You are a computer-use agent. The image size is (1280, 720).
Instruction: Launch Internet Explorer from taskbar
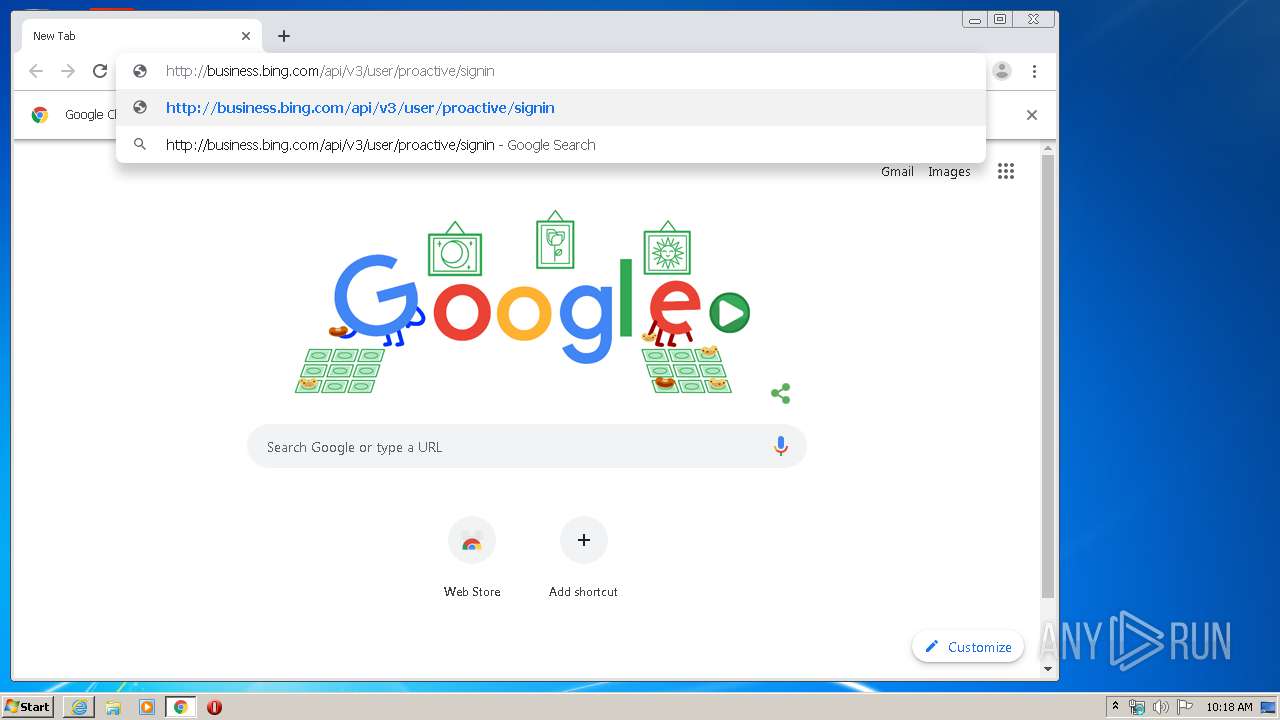(x=79, y=707)
